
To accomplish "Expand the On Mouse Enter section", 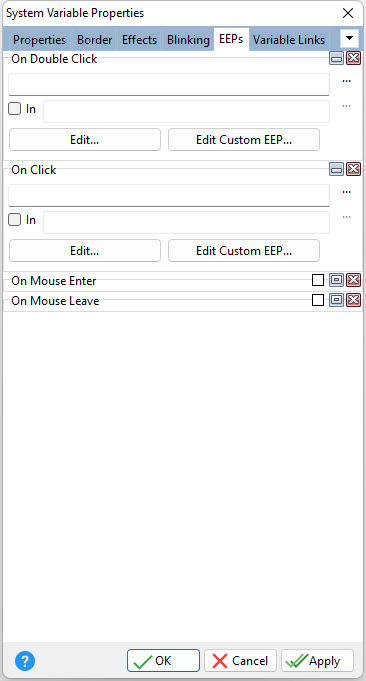I will coord(336,281).
